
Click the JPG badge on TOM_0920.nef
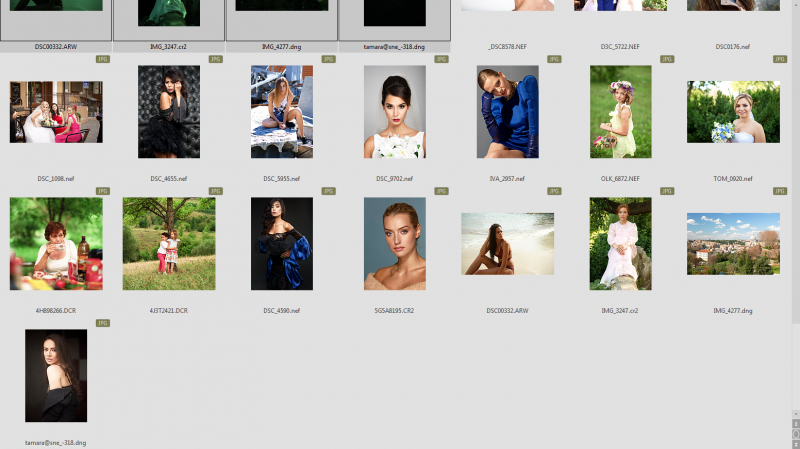[780, 59]
